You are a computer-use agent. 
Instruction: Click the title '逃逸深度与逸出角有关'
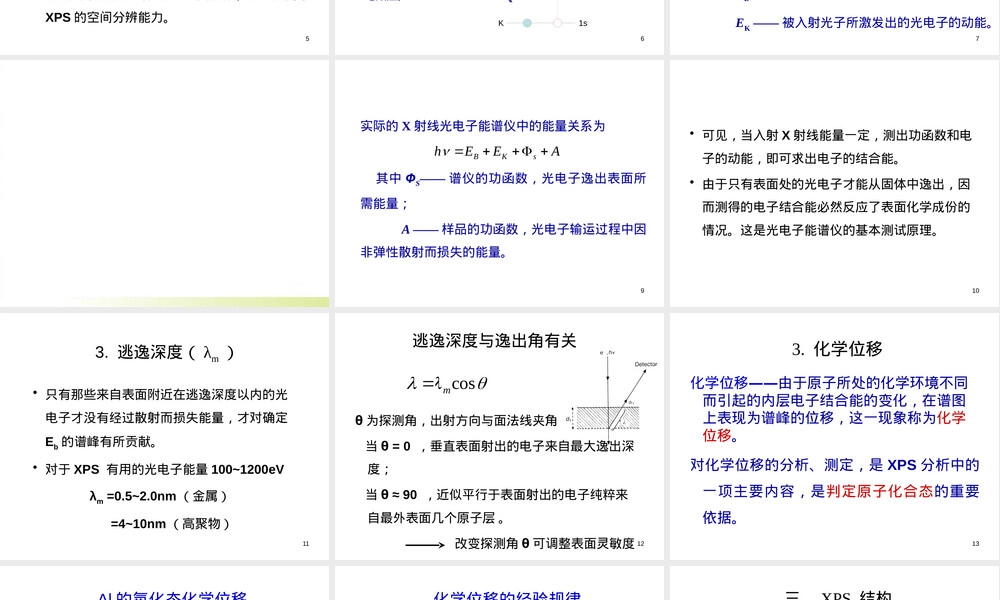point(494,340)
